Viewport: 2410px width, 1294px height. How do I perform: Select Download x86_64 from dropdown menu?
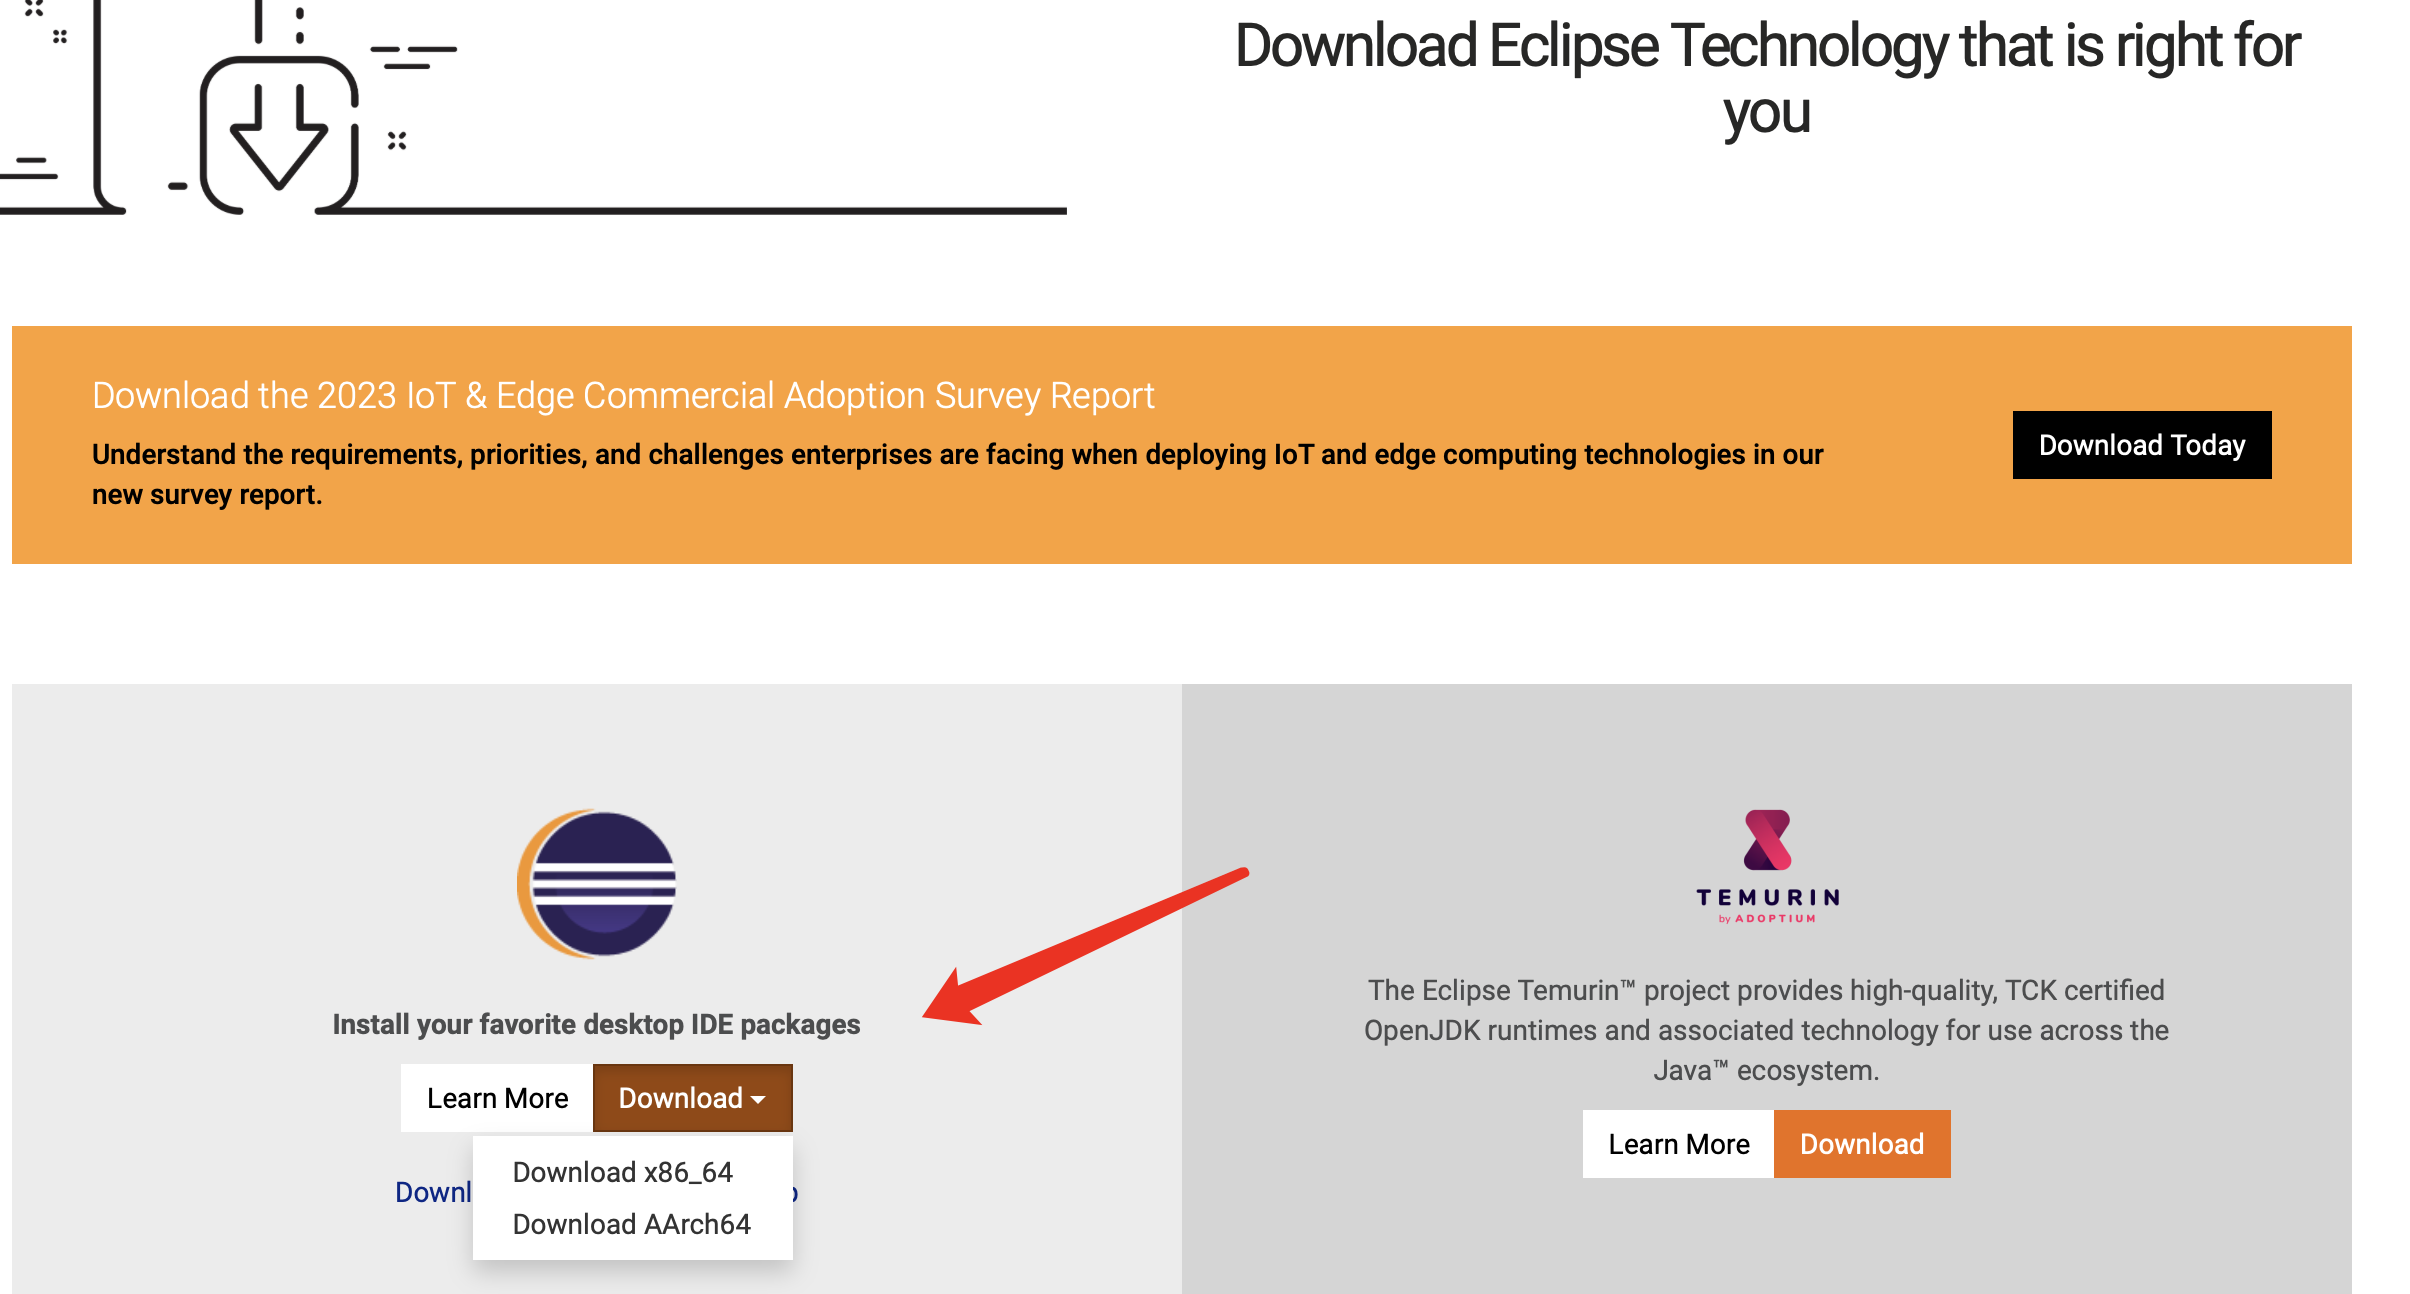[x=622, y=1173]
